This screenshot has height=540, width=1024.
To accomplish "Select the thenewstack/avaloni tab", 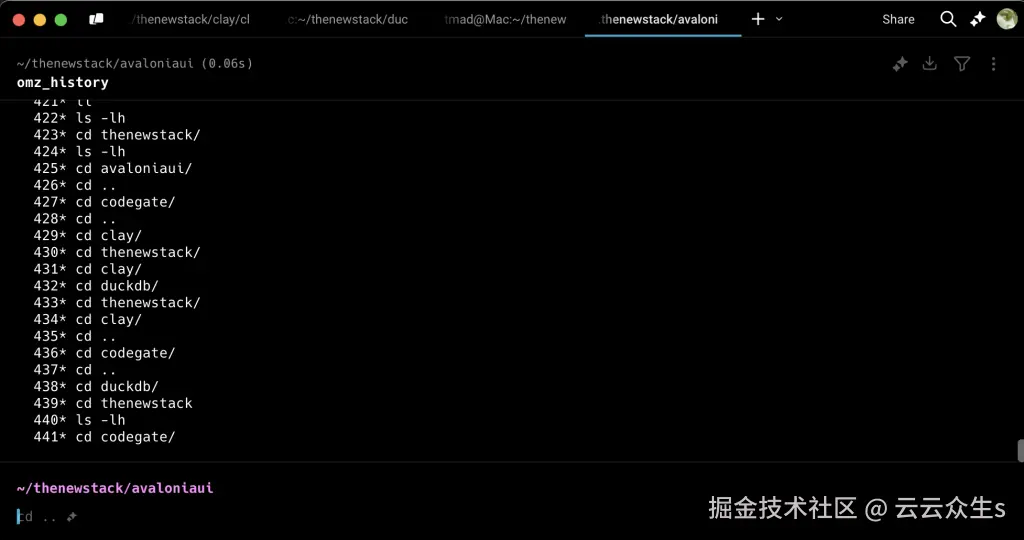I will point(663,20).
